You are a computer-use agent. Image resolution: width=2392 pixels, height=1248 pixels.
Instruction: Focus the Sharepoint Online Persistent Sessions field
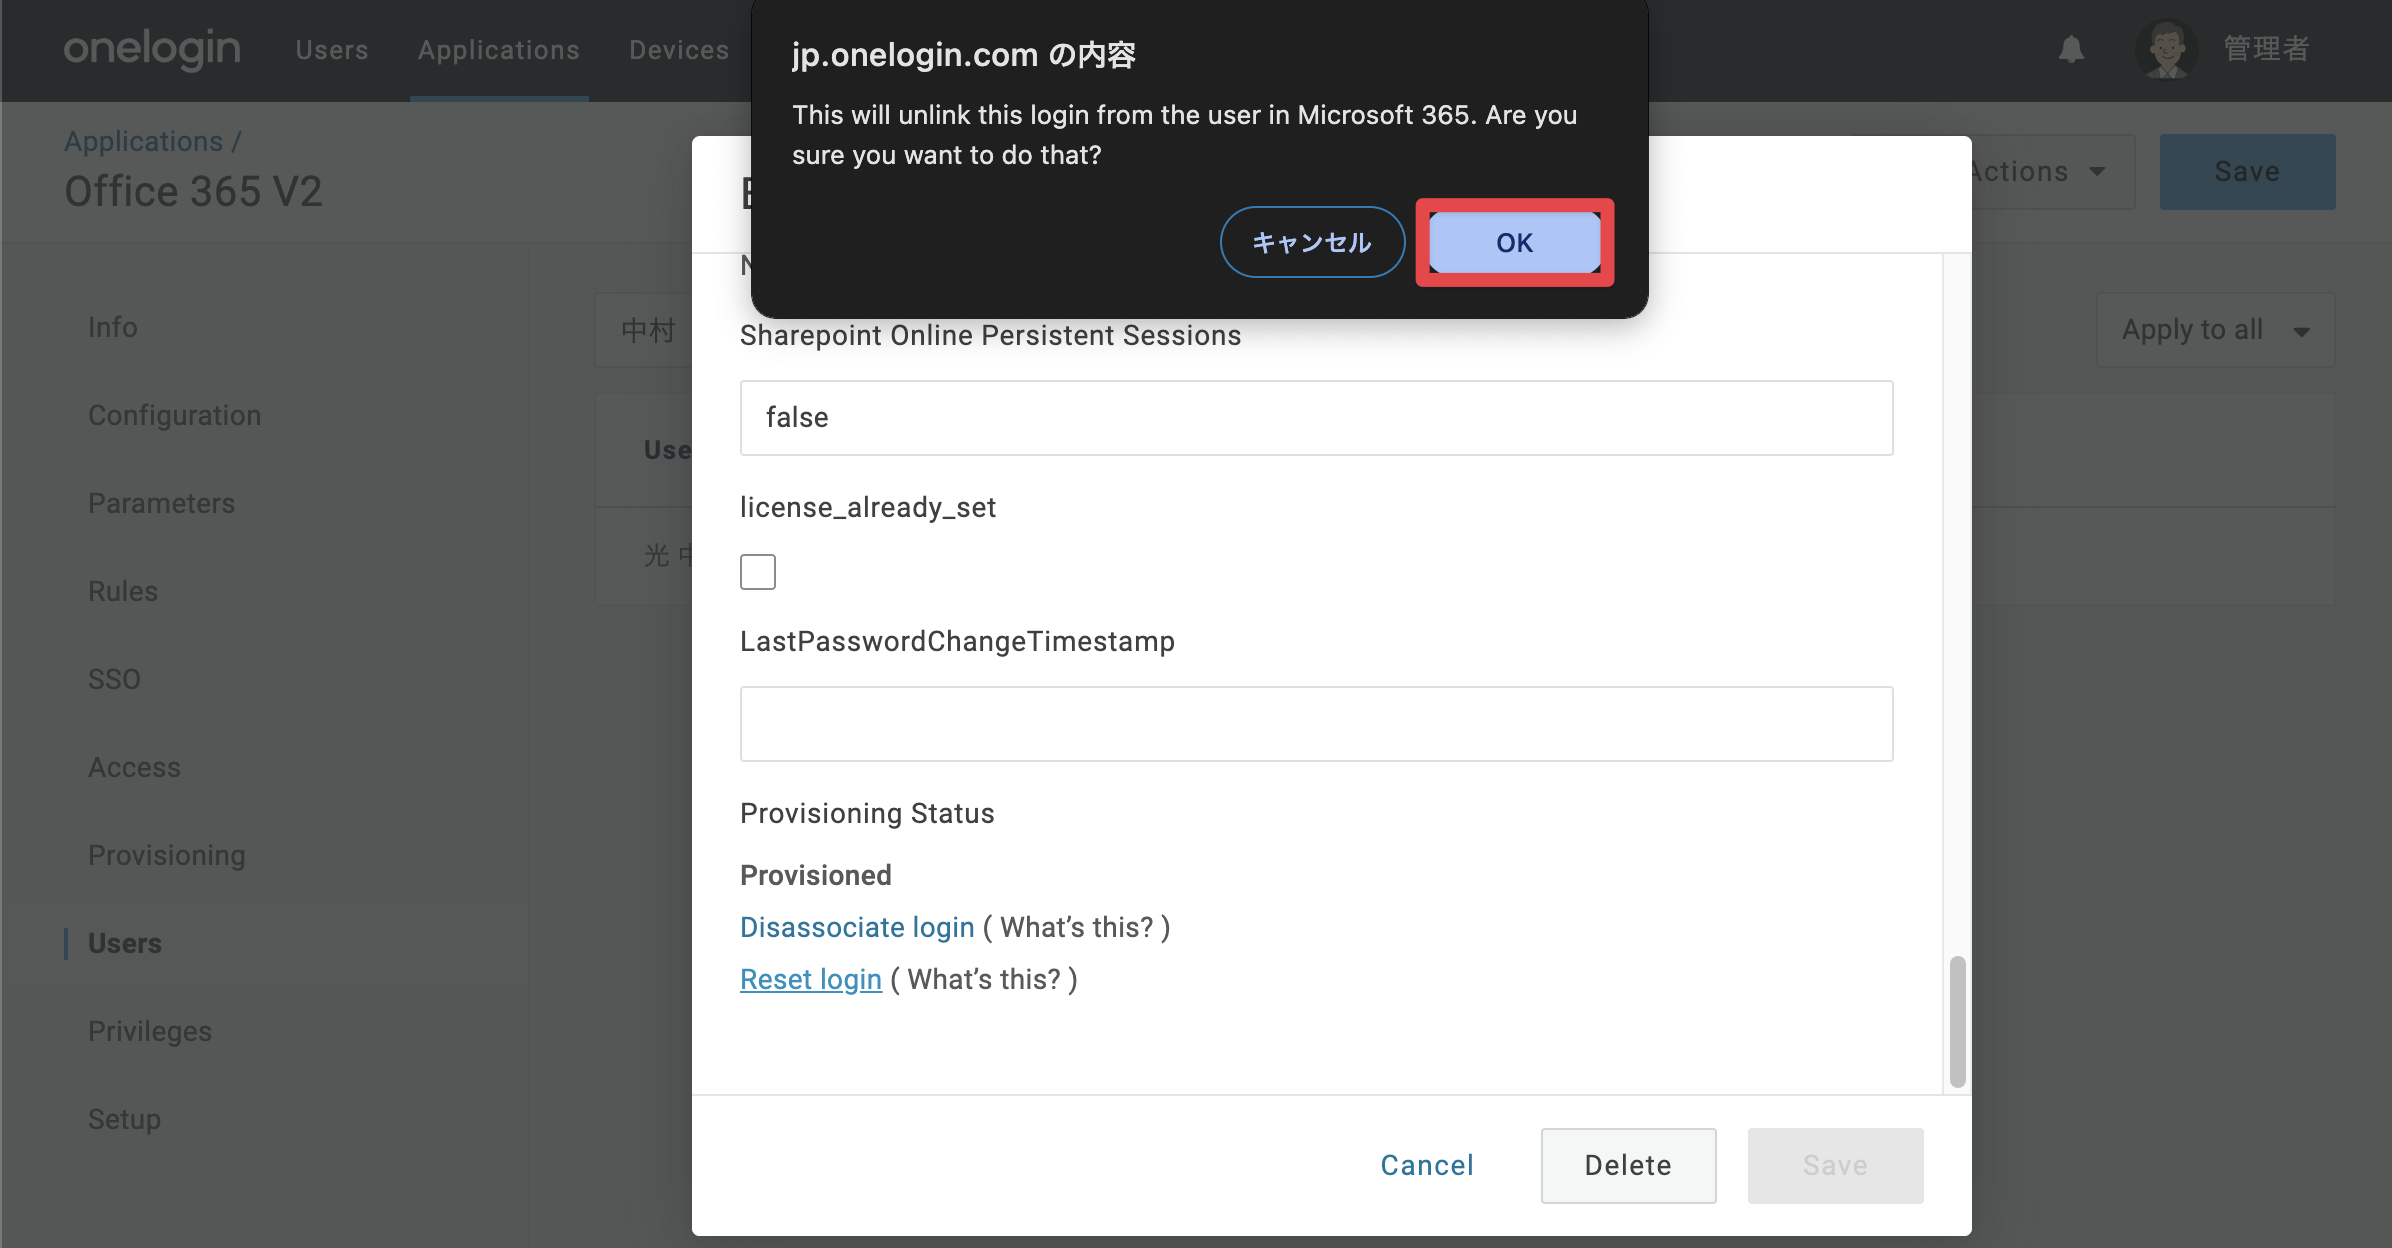click(x=1316, y=418)
